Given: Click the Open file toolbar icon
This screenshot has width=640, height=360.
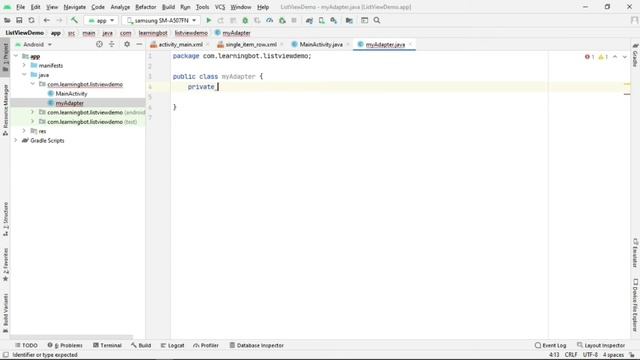Looking at the screenshot, I should pyautogui.click(x=7, y=20).
